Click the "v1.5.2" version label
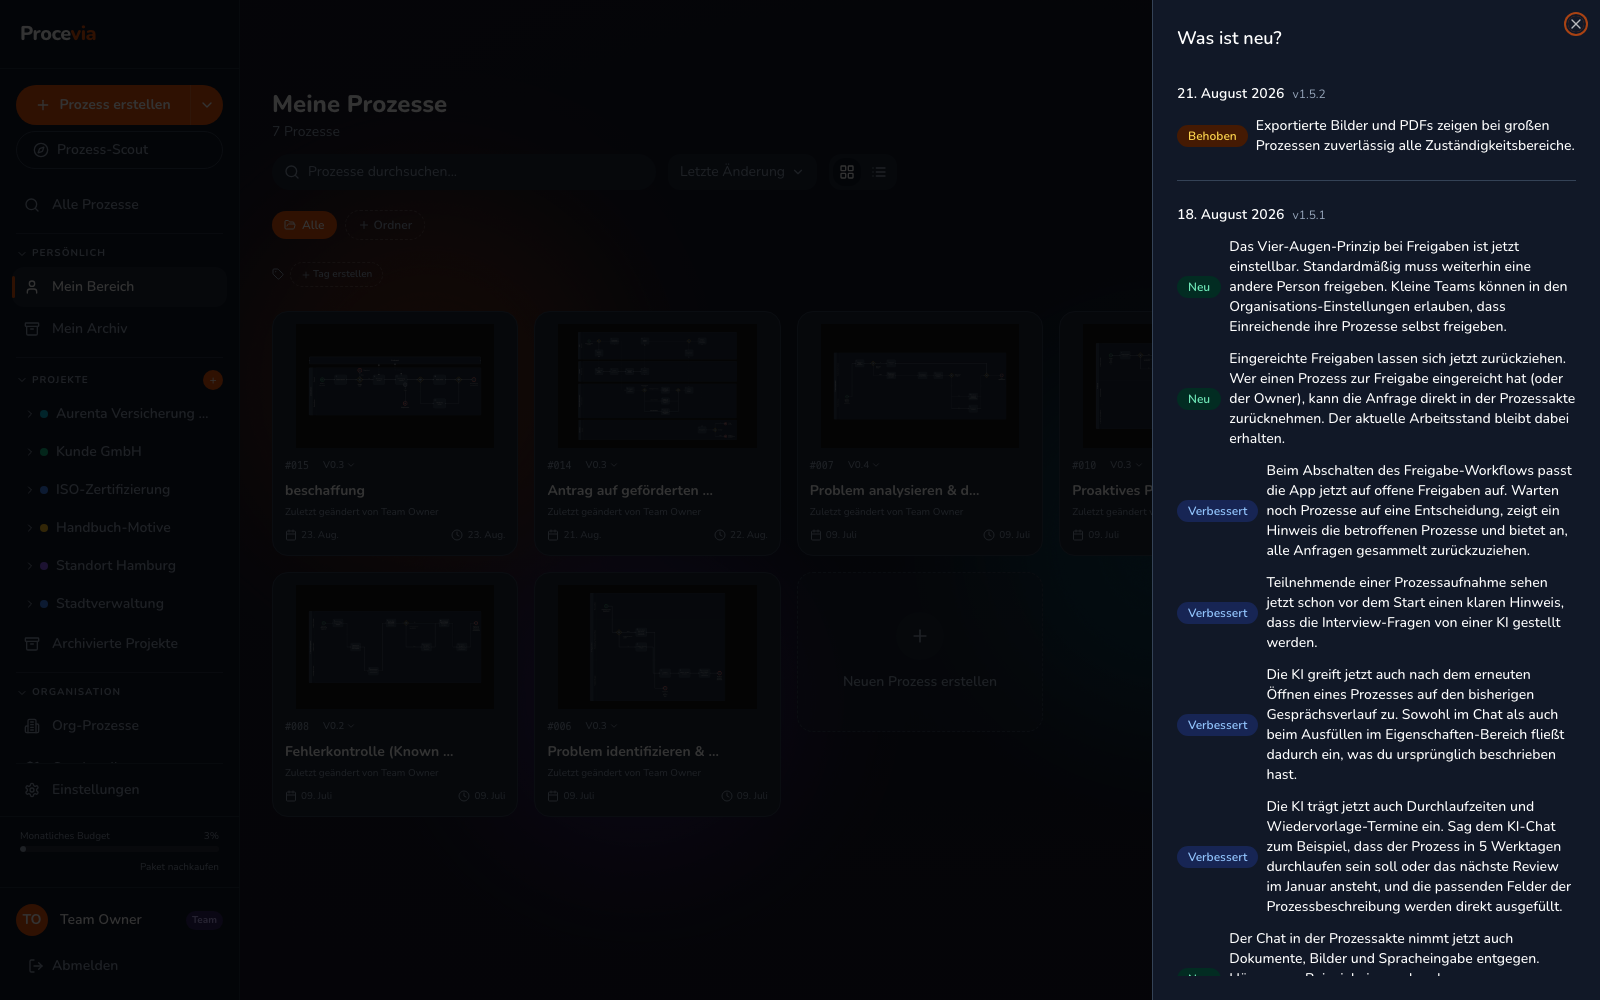 coord(1308,94)
